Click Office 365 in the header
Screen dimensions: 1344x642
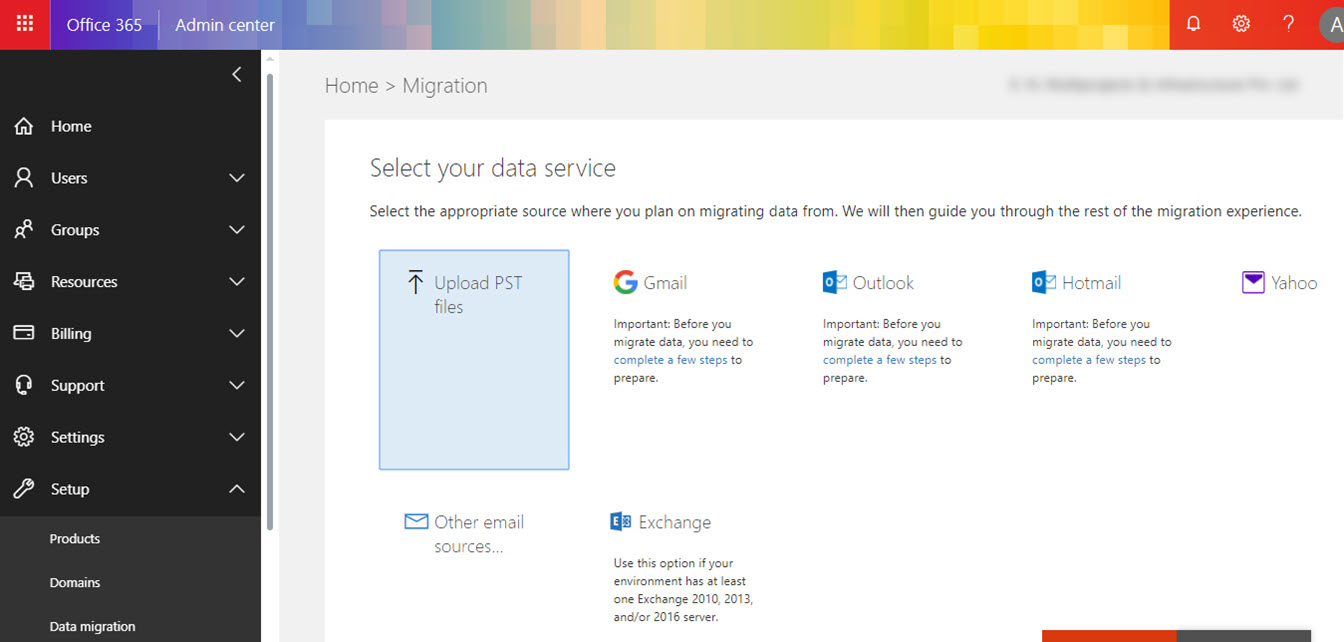[x=104, y=25]
